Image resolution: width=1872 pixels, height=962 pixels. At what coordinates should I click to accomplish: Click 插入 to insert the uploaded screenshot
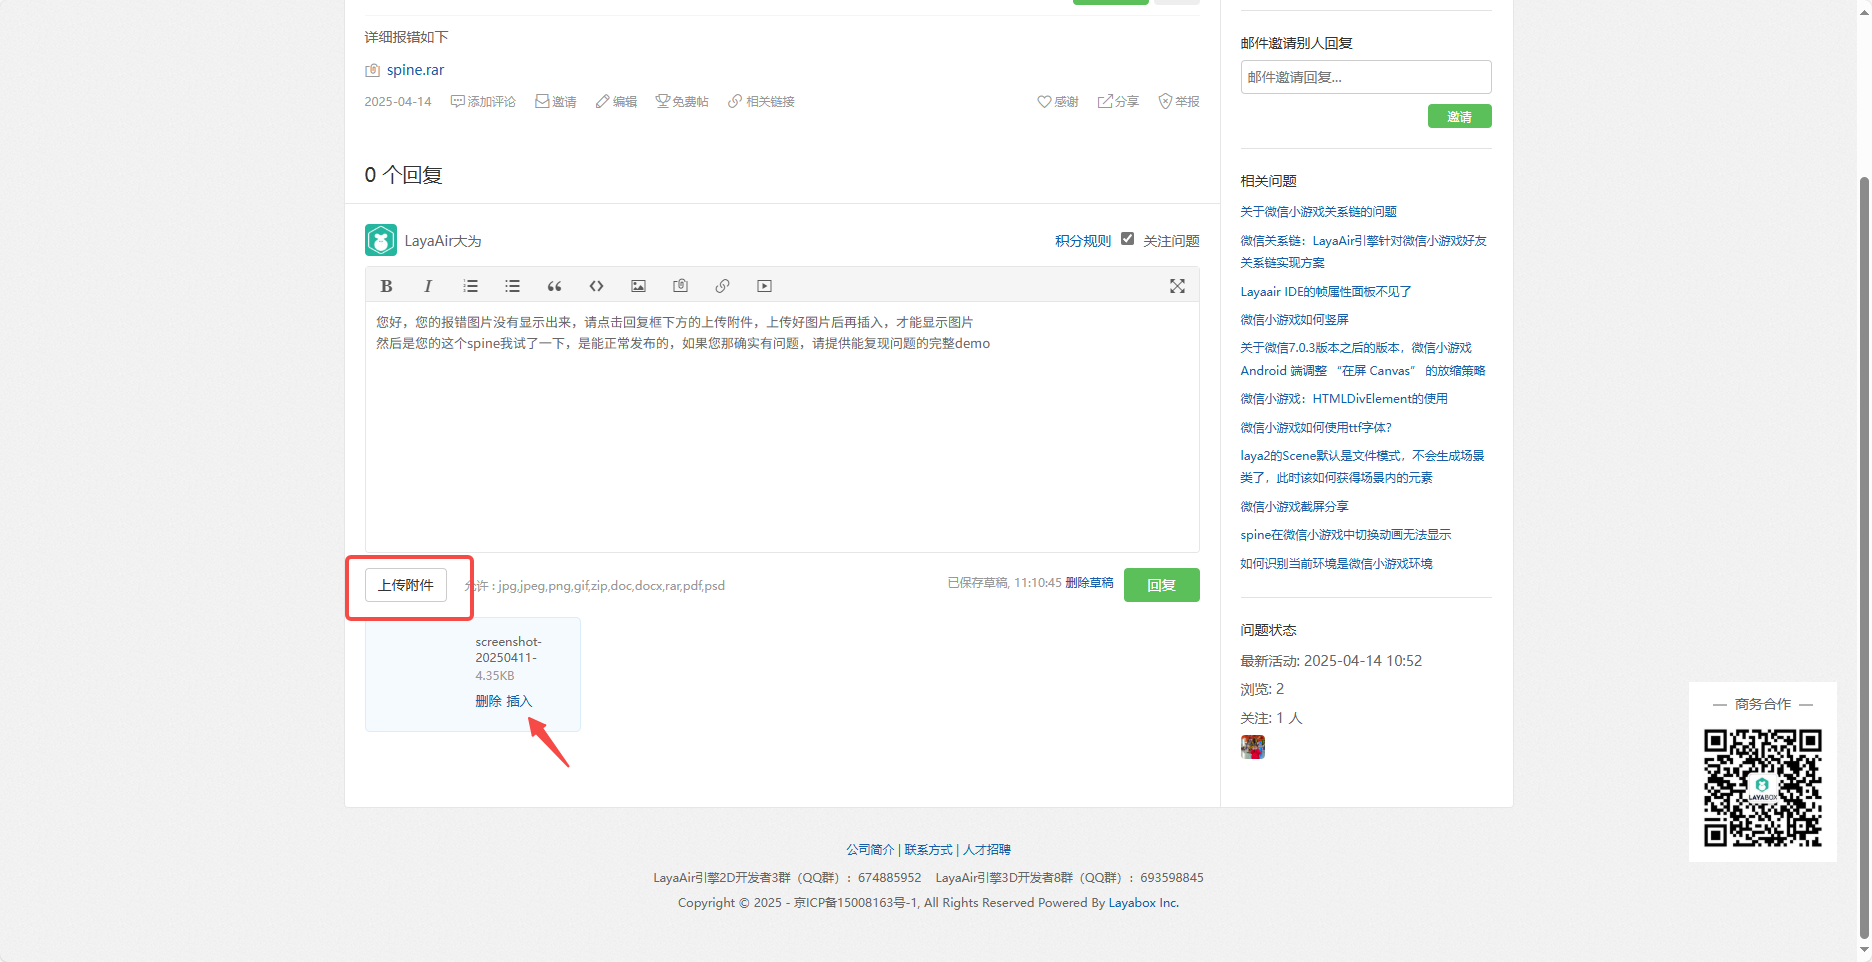[x=519, y=701]
